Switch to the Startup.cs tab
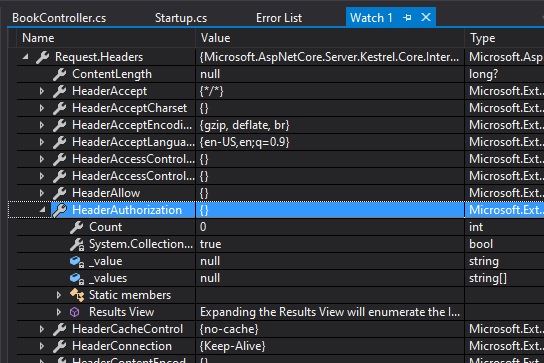The height and width of the screenshot is (363, 544). coord(181,18)
